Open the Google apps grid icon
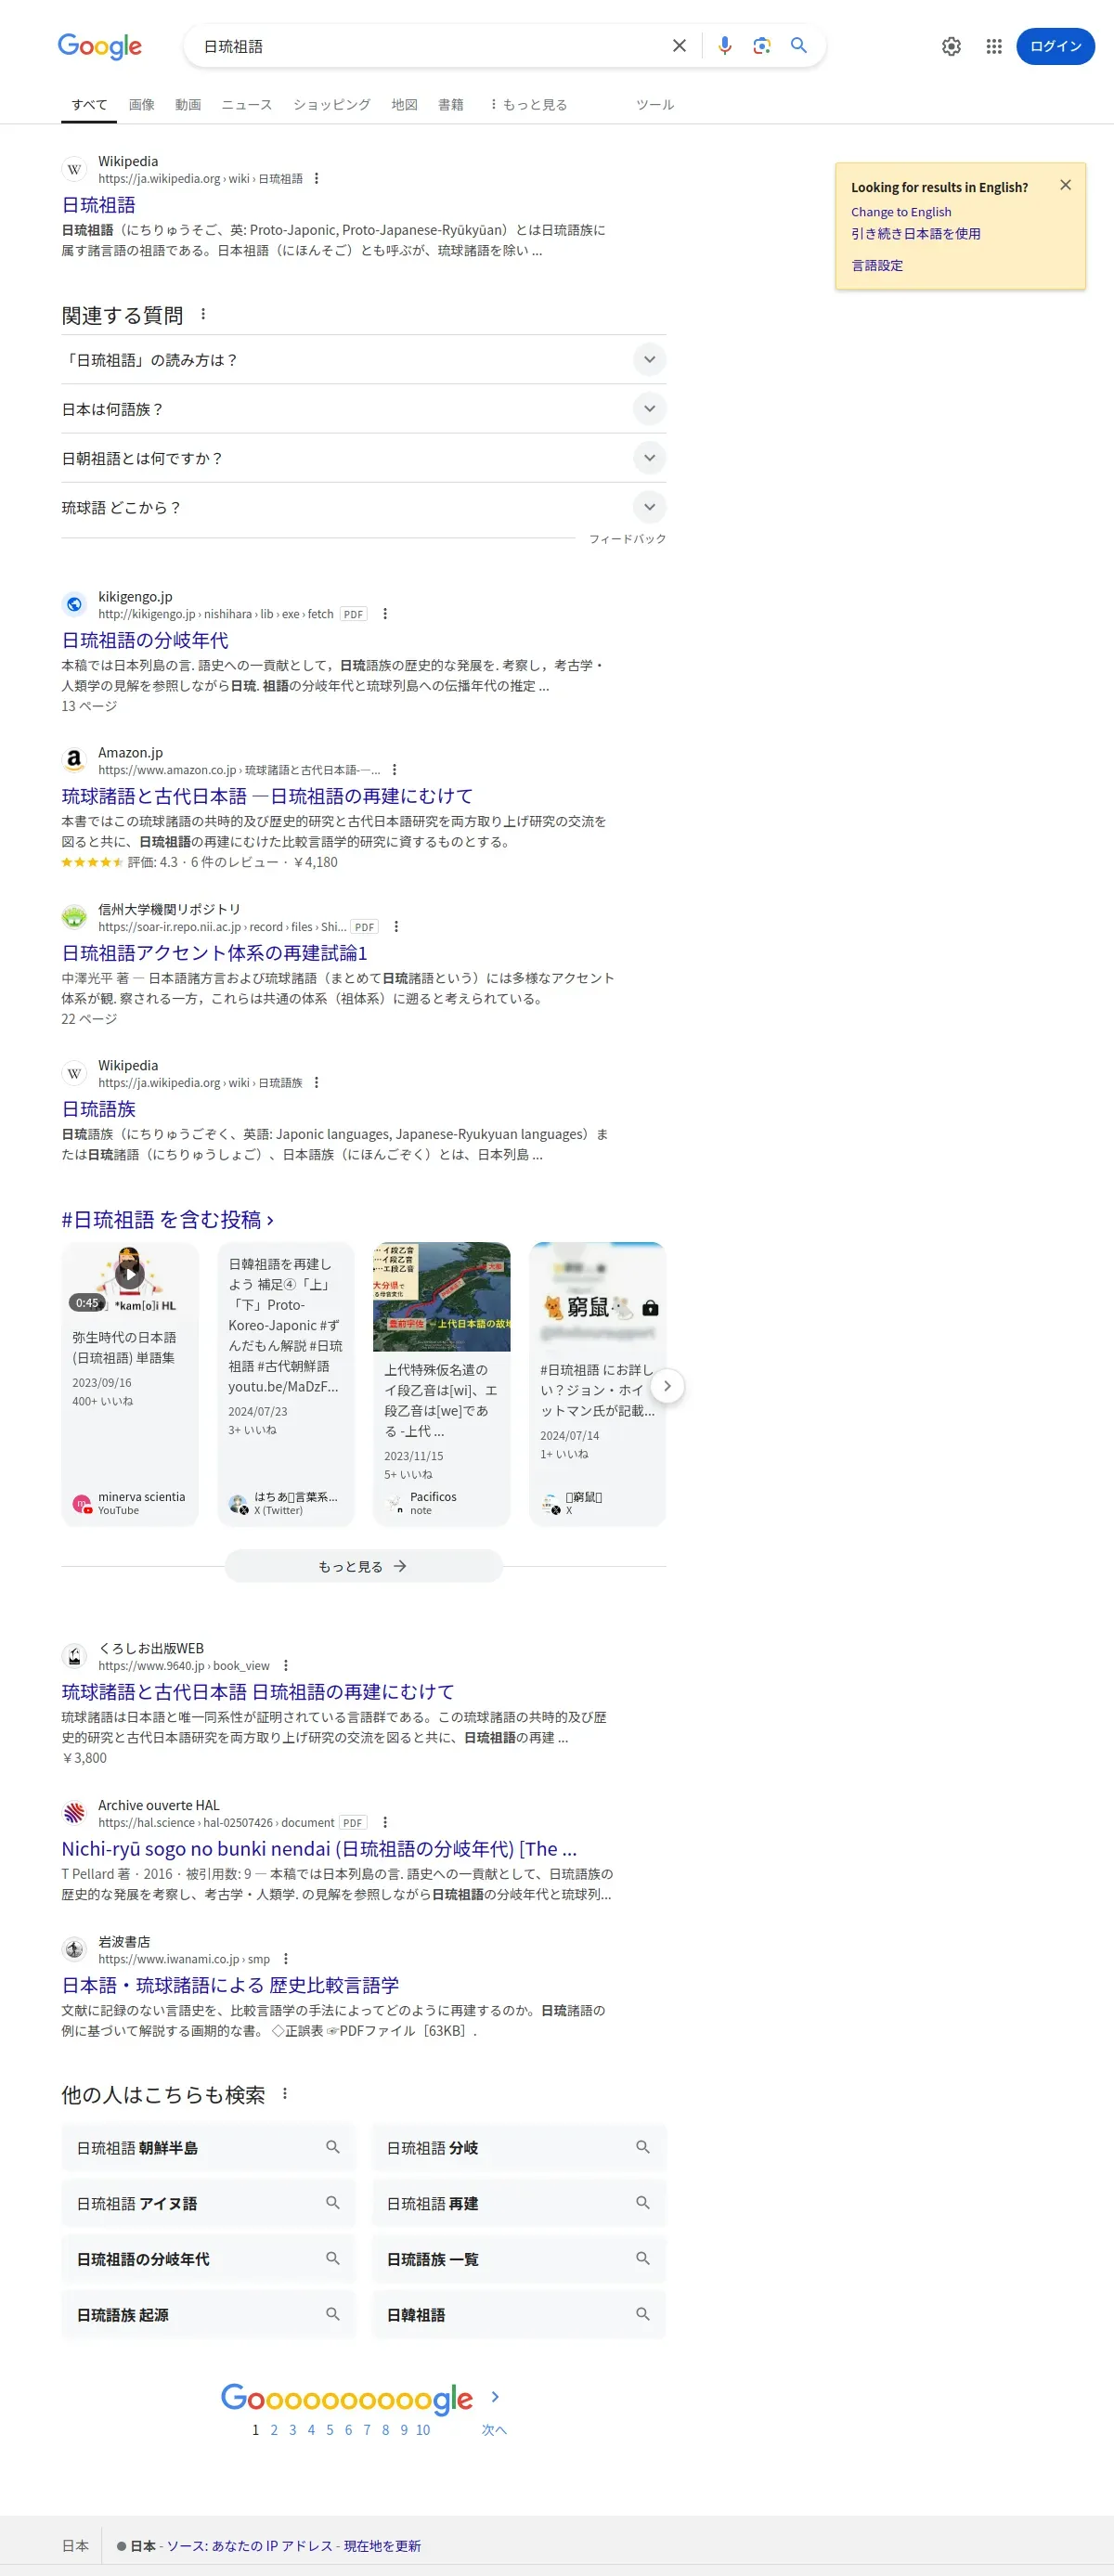The width and height of the screenshot is (1114, 2576). point(993,46)
